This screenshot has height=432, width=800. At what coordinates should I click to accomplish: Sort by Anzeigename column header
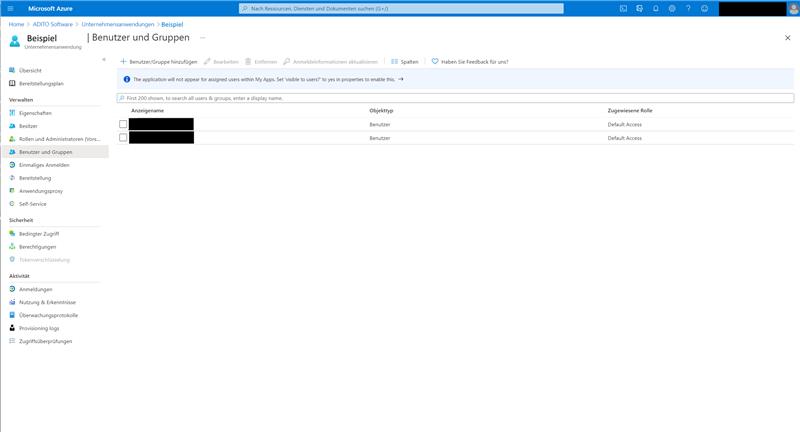[x=147, y=111]
